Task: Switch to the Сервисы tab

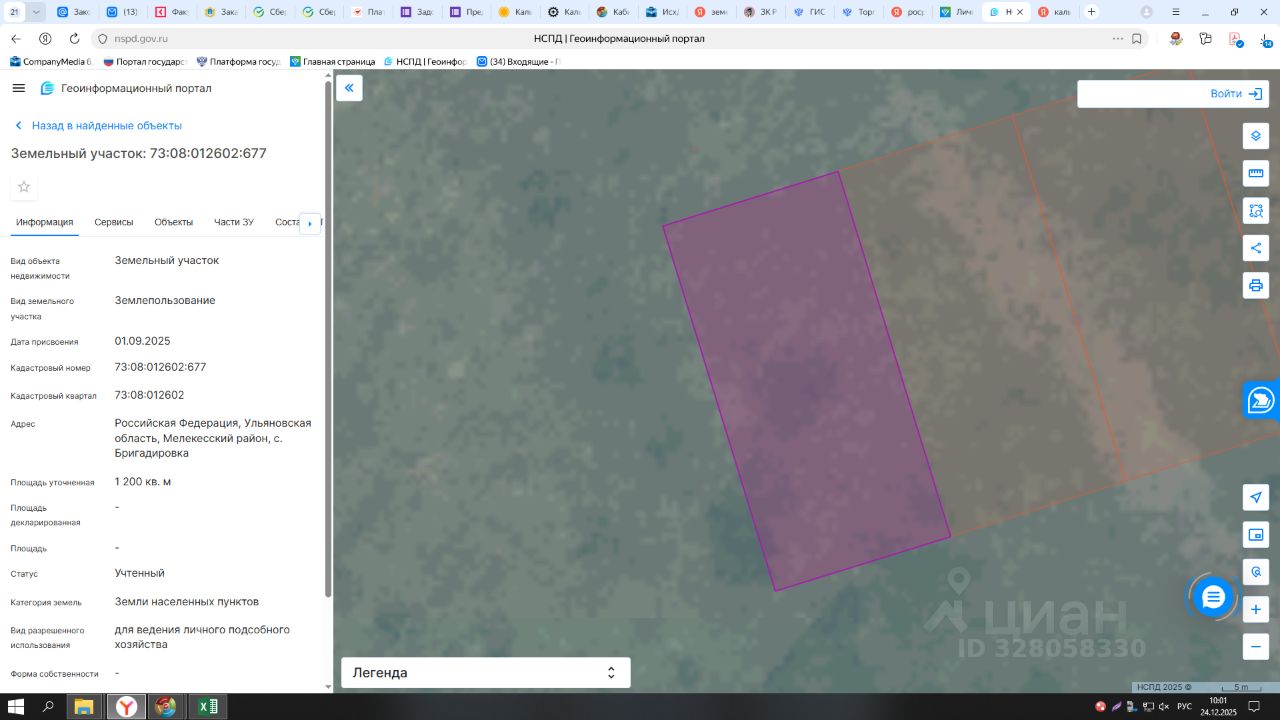Action: point(114,222)
